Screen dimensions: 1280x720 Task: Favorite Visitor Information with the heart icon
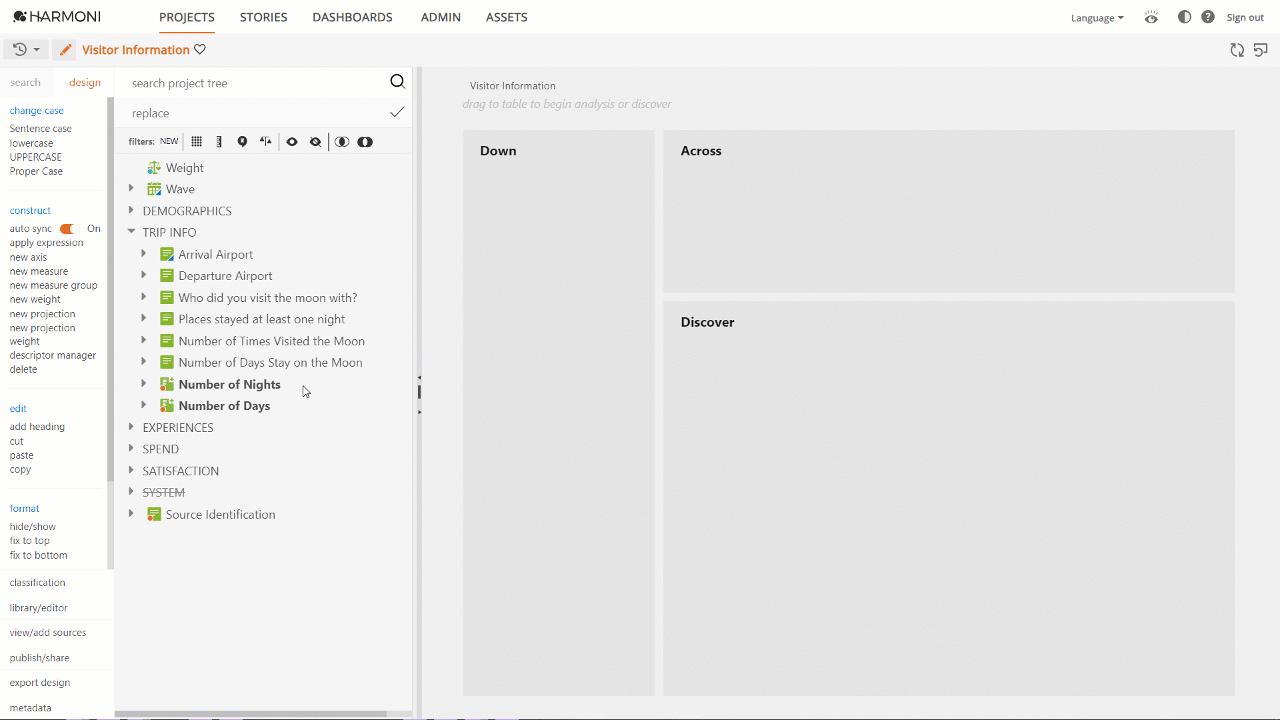pyautogui.click(x=200, y=50)
